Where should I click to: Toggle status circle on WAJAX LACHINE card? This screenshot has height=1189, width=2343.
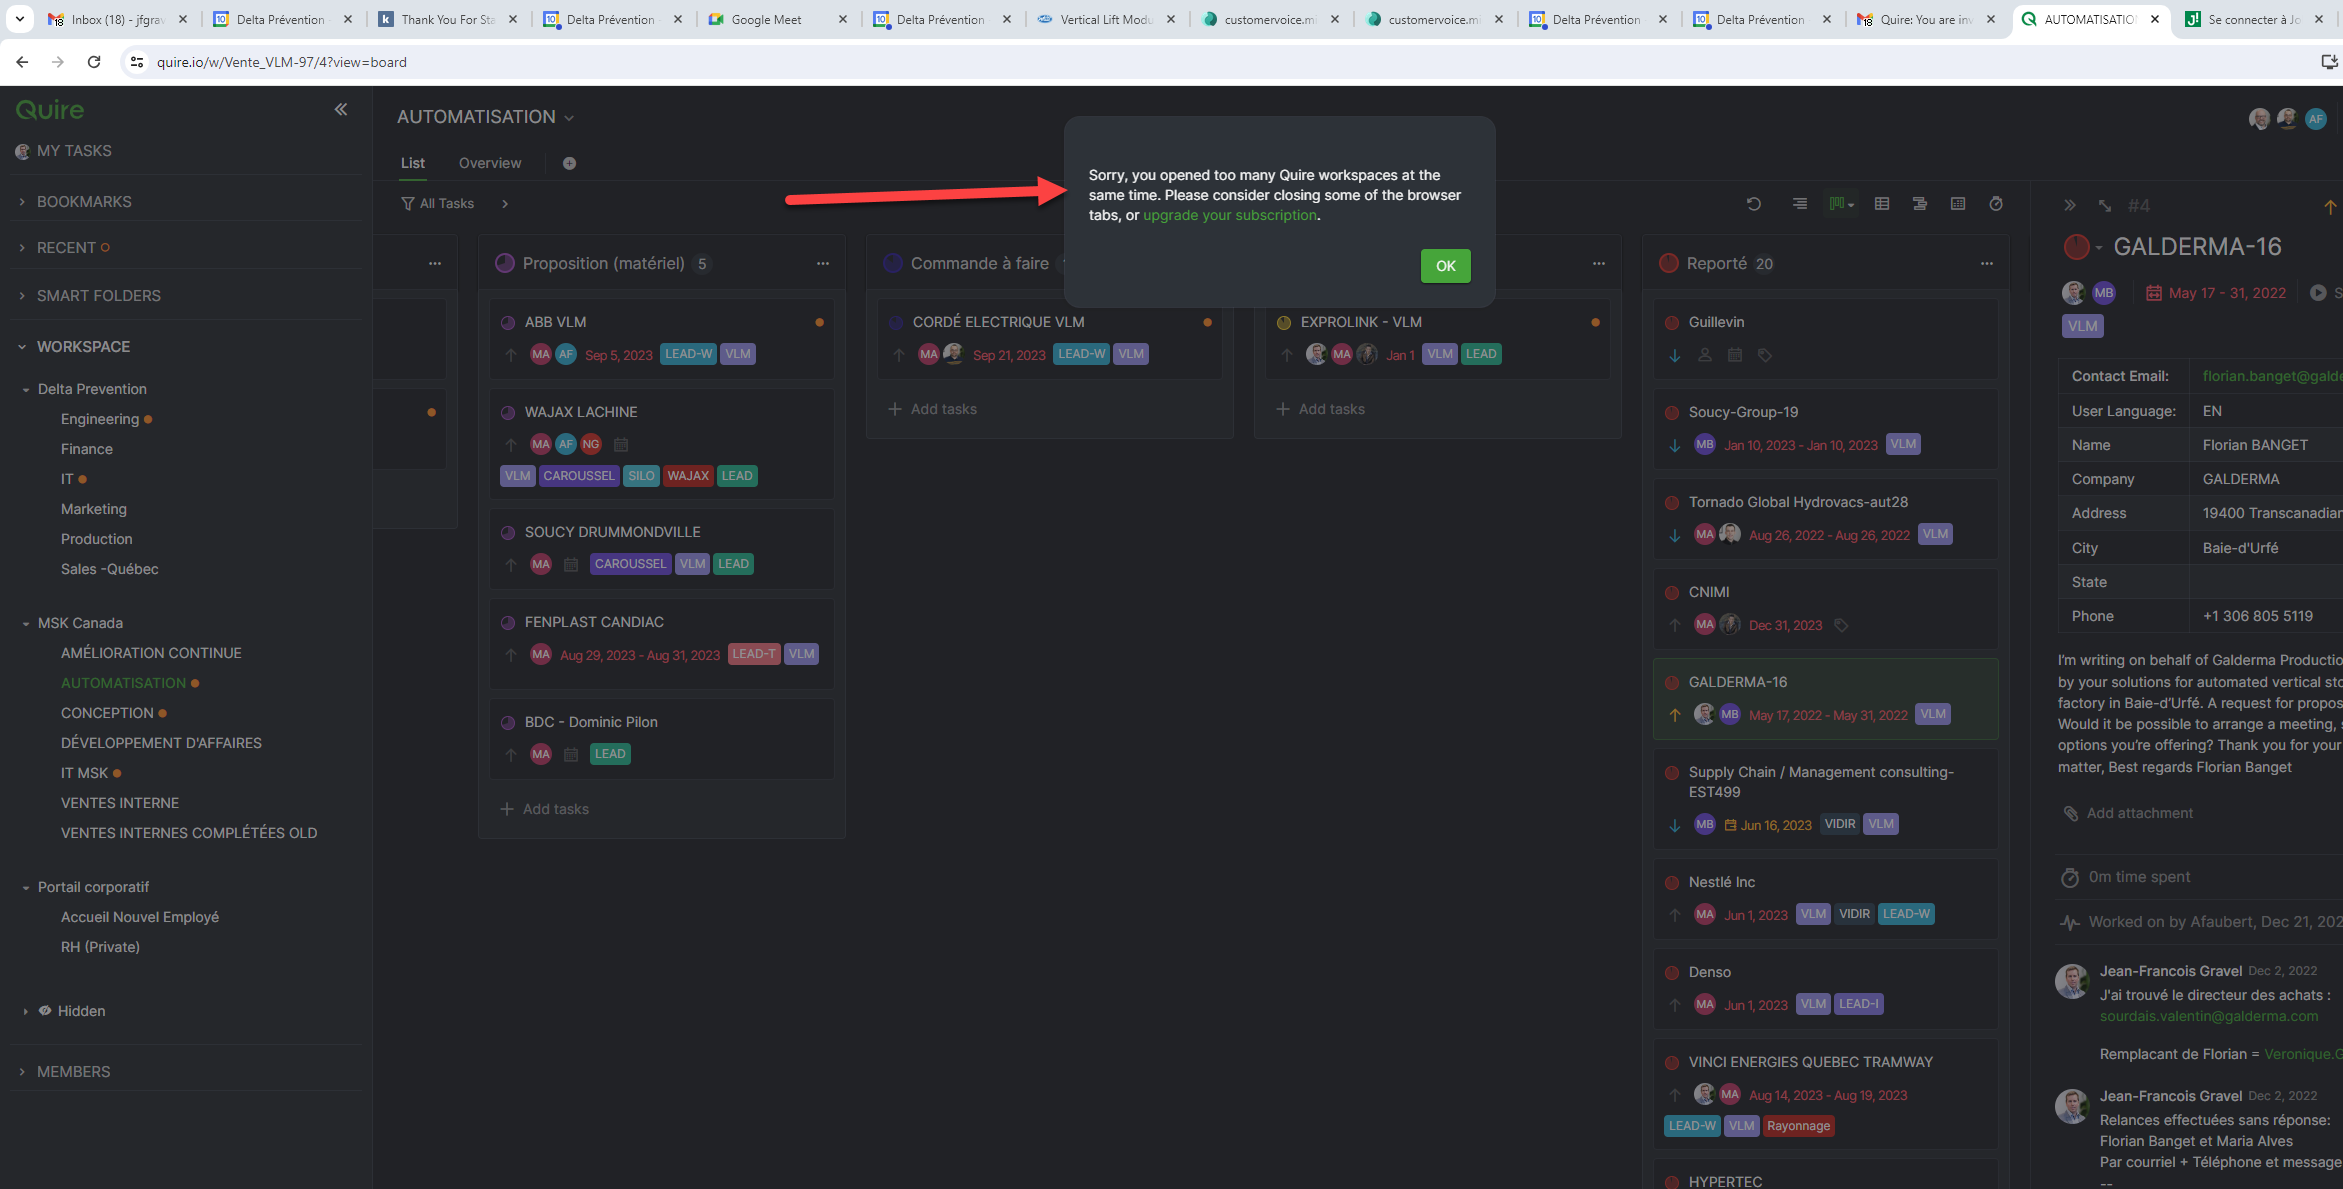tap(508, 413)
